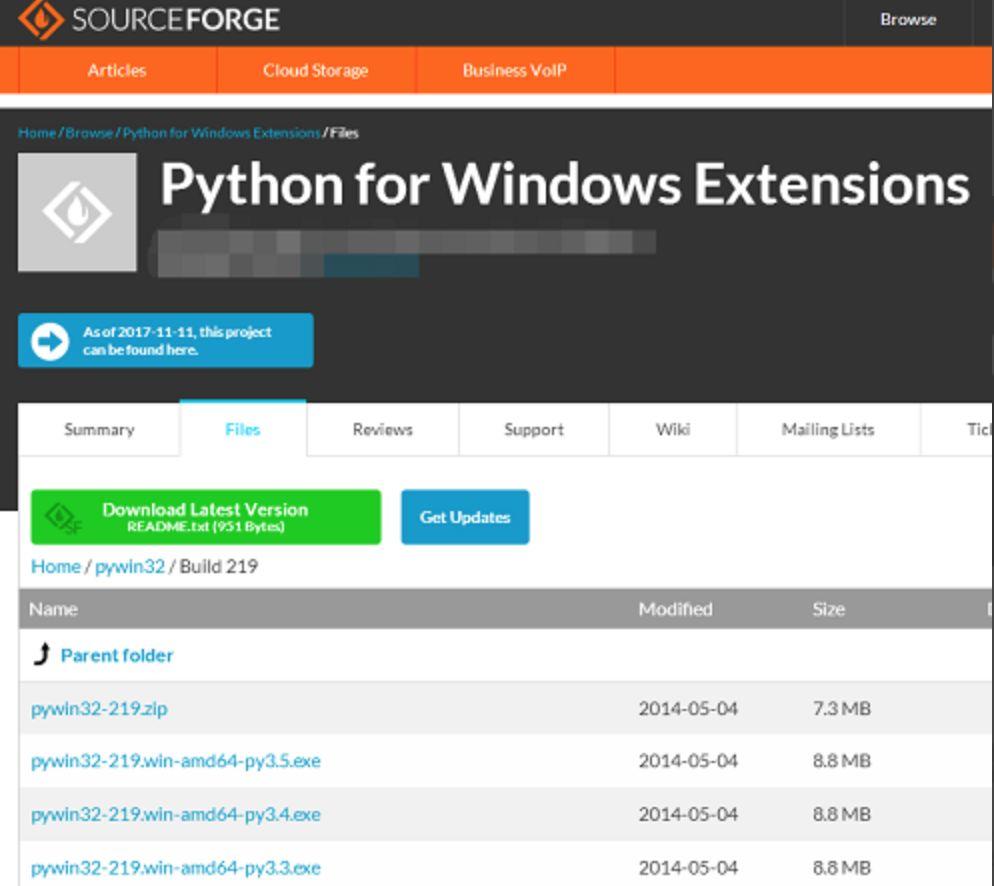Open the Mailing Lists tab
994x886 pixels.
[x=828, y=430]
